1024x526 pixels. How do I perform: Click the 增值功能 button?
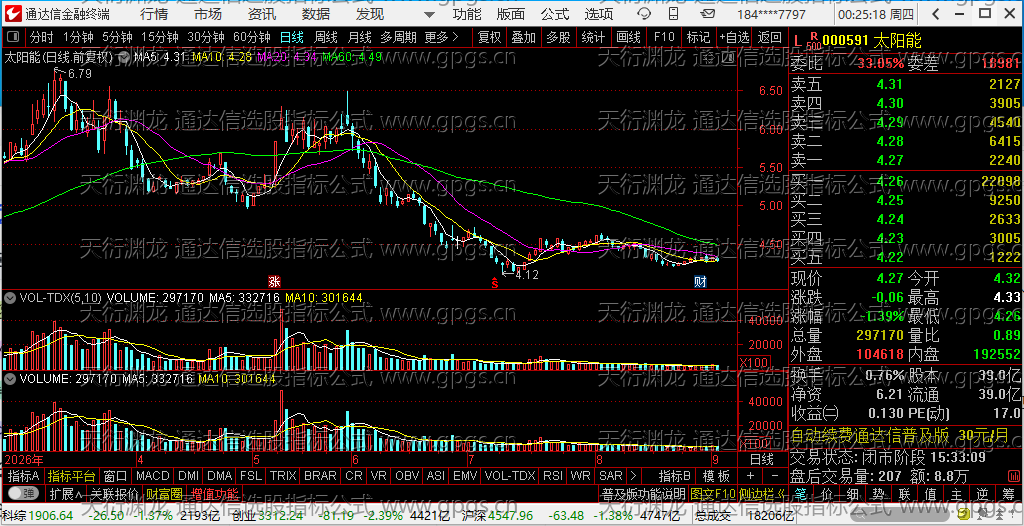[x=215, y=493]
